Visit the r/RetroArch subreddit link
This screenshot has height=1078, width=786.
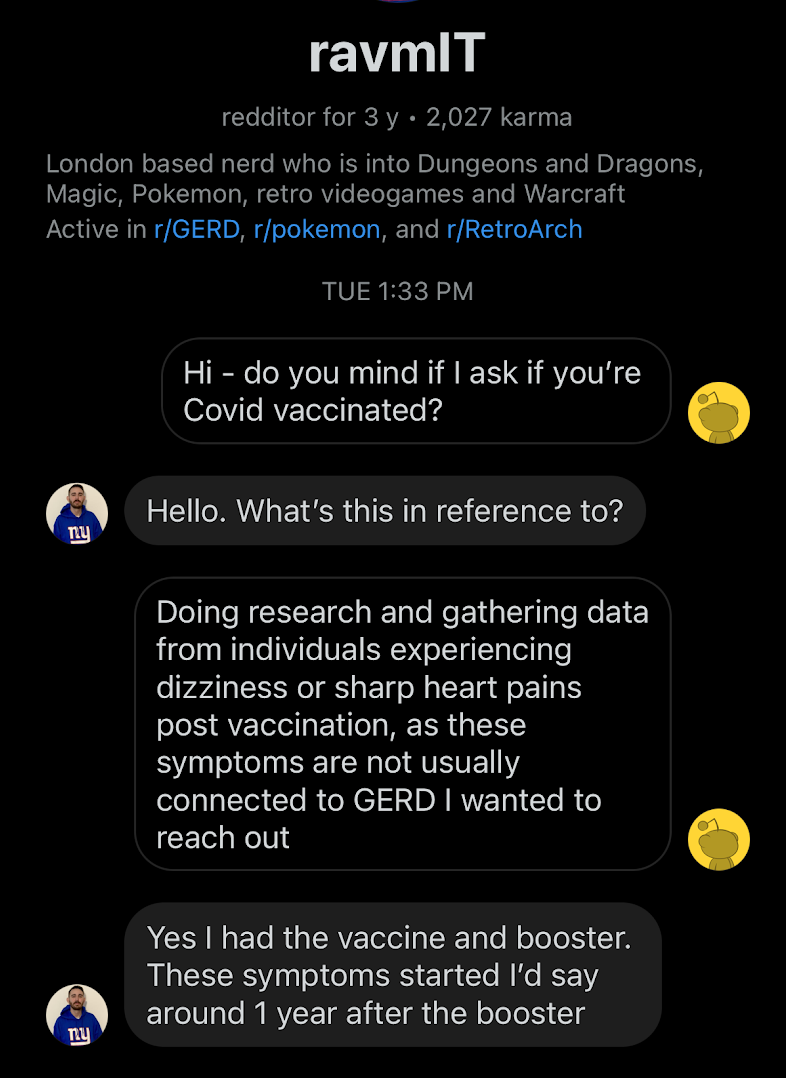click(x=514, y=229)
